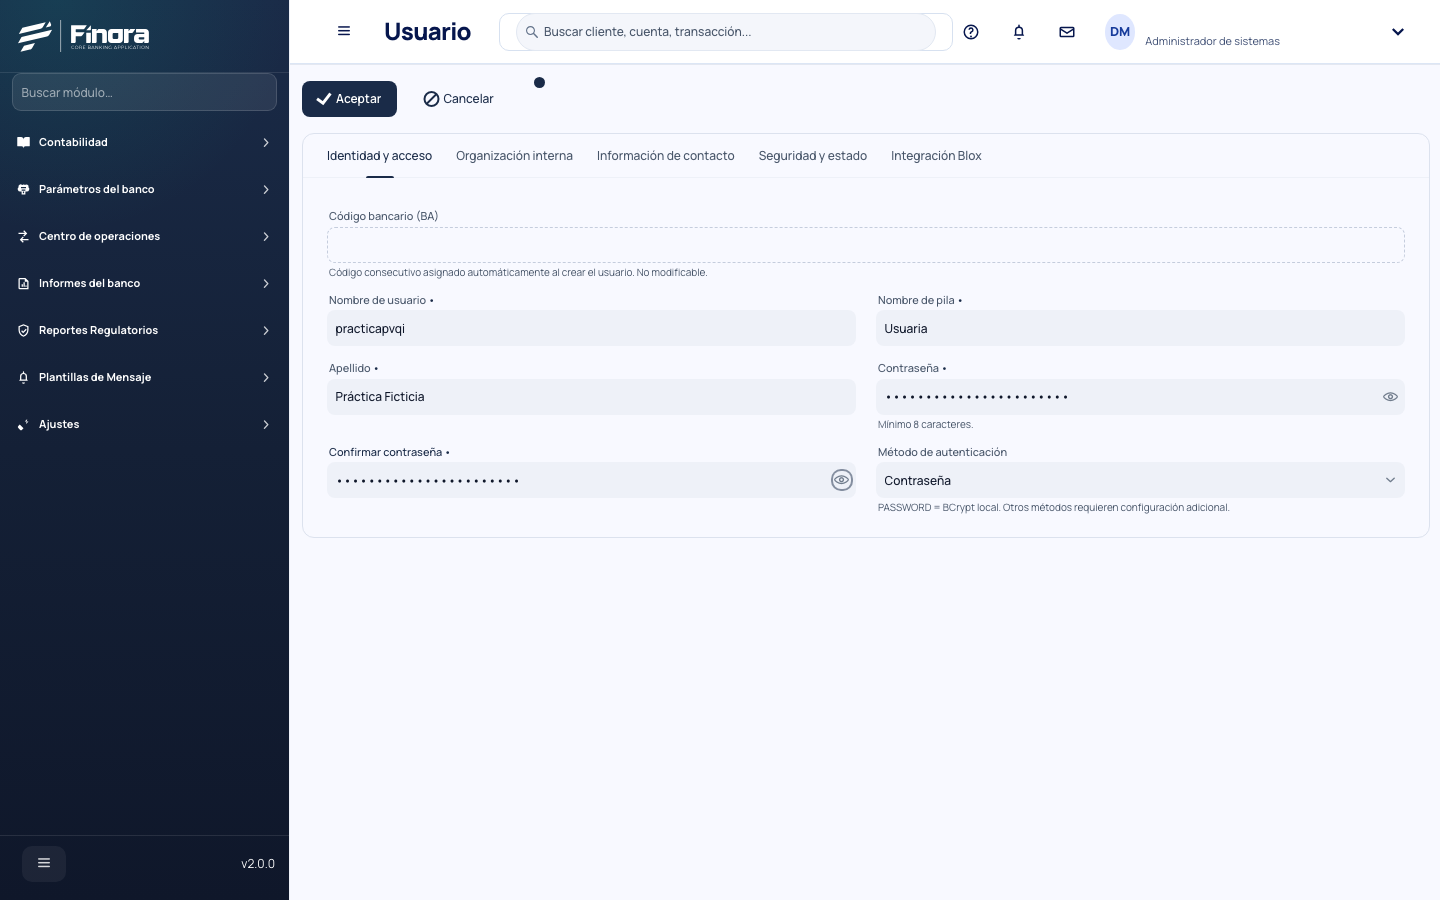Viewport: 1440px width, 900px height.
Task: Click the Reportes Regulatorios shield icon
Action: tap(24, 330)
